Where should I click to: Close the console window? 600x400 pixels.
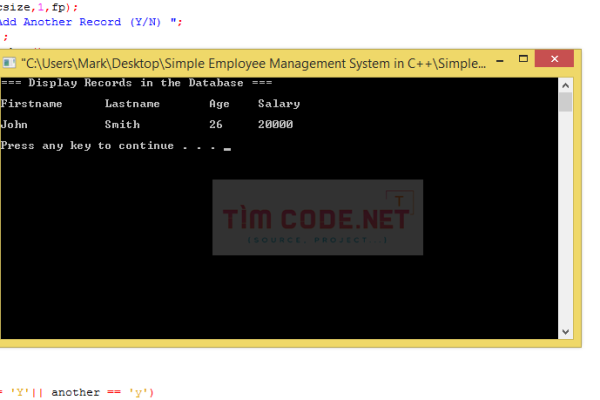click(x=554, y=59)
